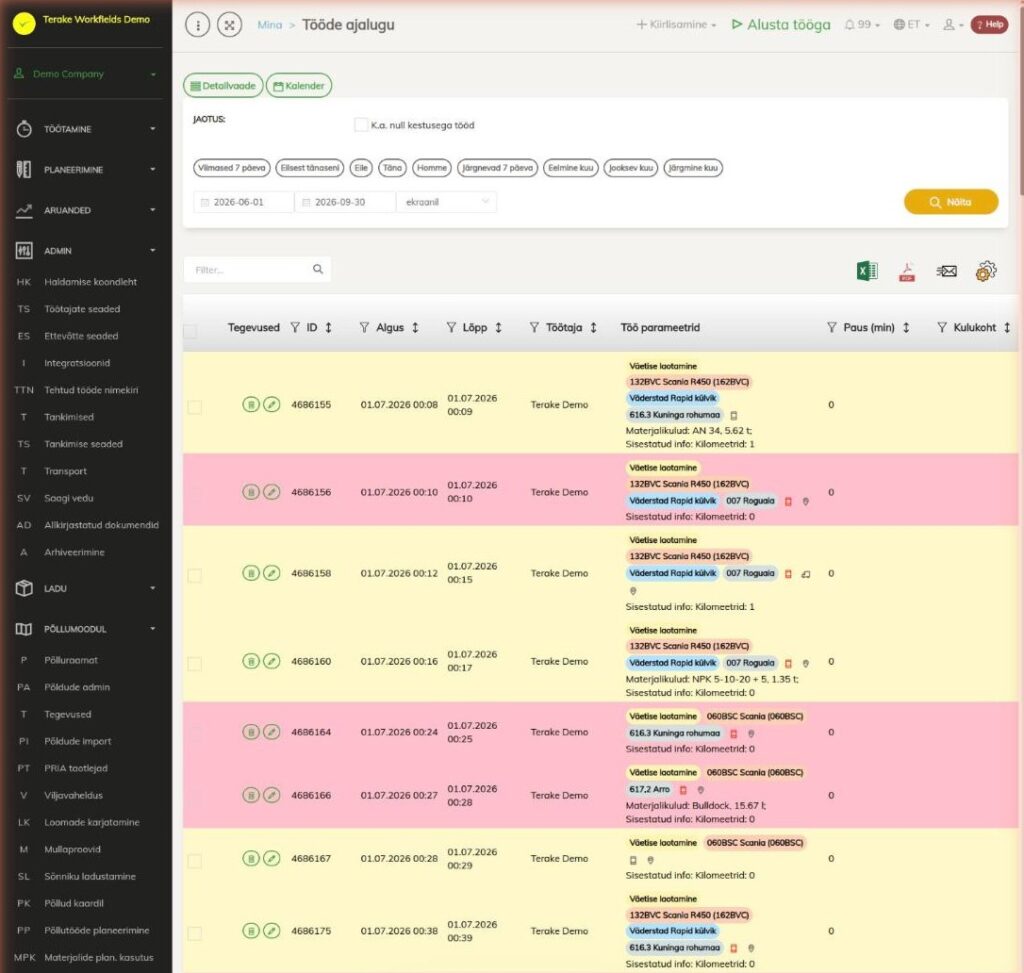This screenshot has height=973, width=1024.
Task: Open the three-dot options menu
Action: click(x=197, y=25)
